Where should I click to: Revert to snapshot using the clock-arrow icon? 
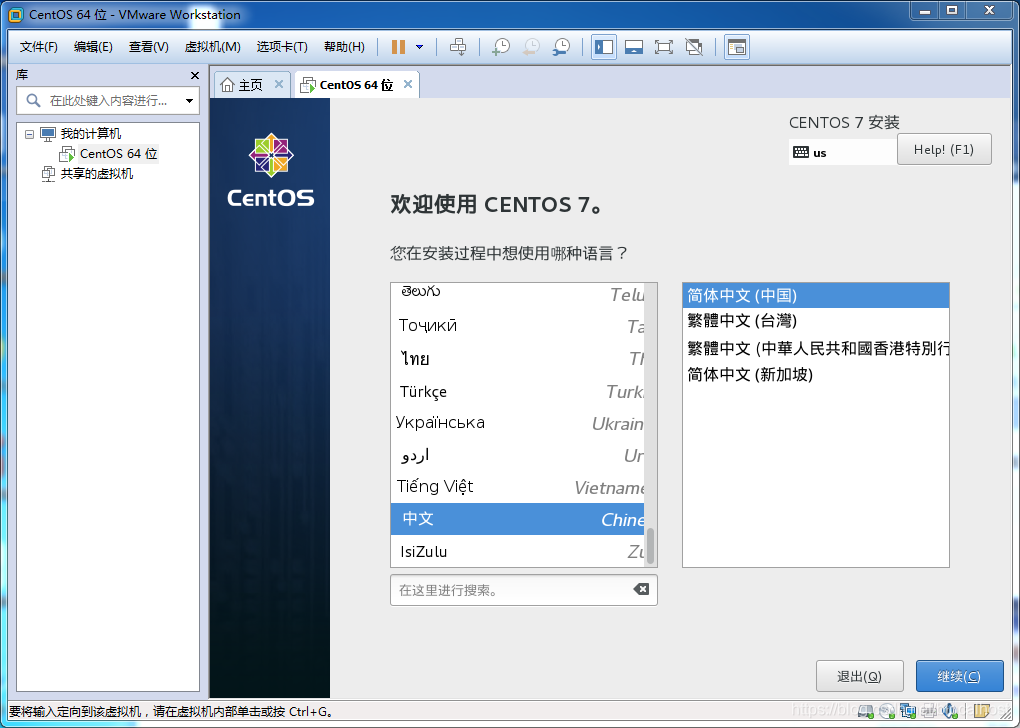(531, 47)
